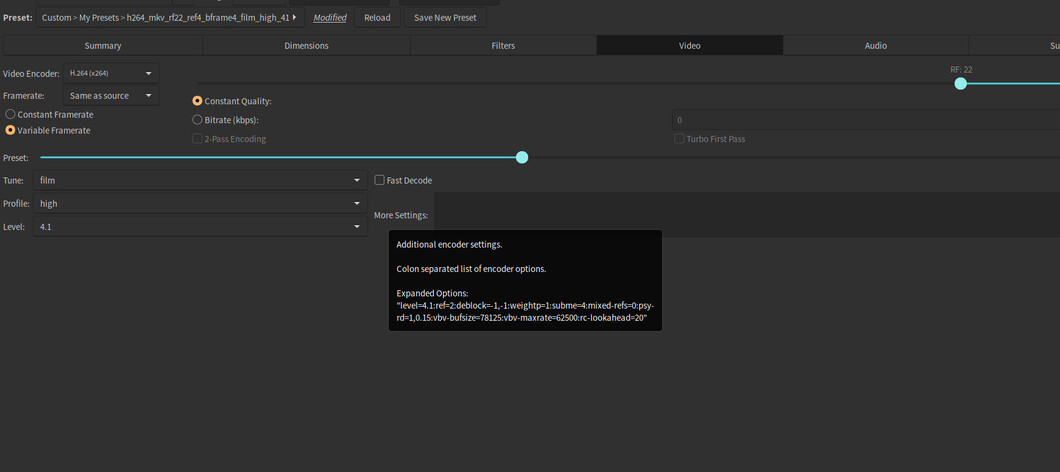Enable the Fast Decode checkbox
The image size is (1060, 472).
pos(404,180)
